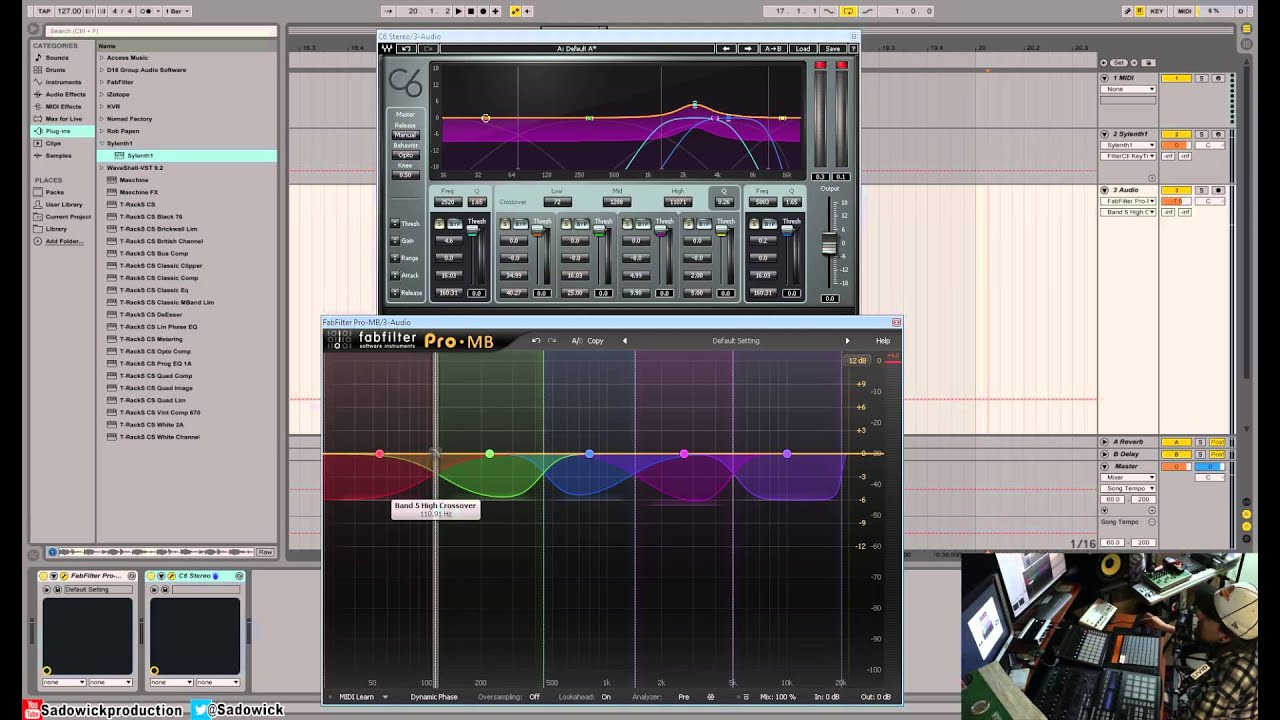Click the Load button in C6
This screenshot has height=720, width=1280.
click(802, 48)
